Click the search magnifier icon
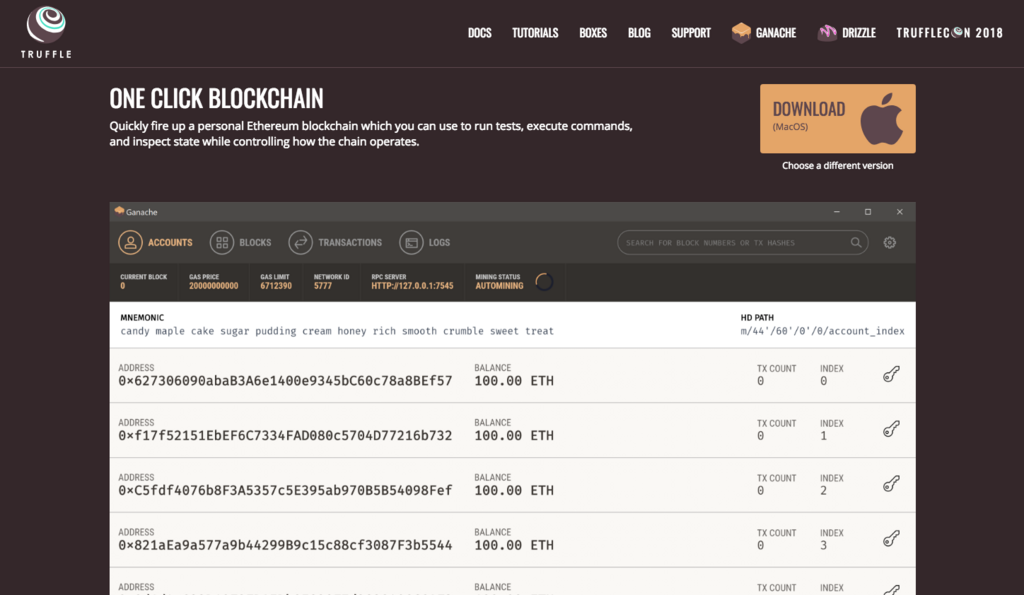The width and height of the screenshot is (1024, 595). click(856, 242)
